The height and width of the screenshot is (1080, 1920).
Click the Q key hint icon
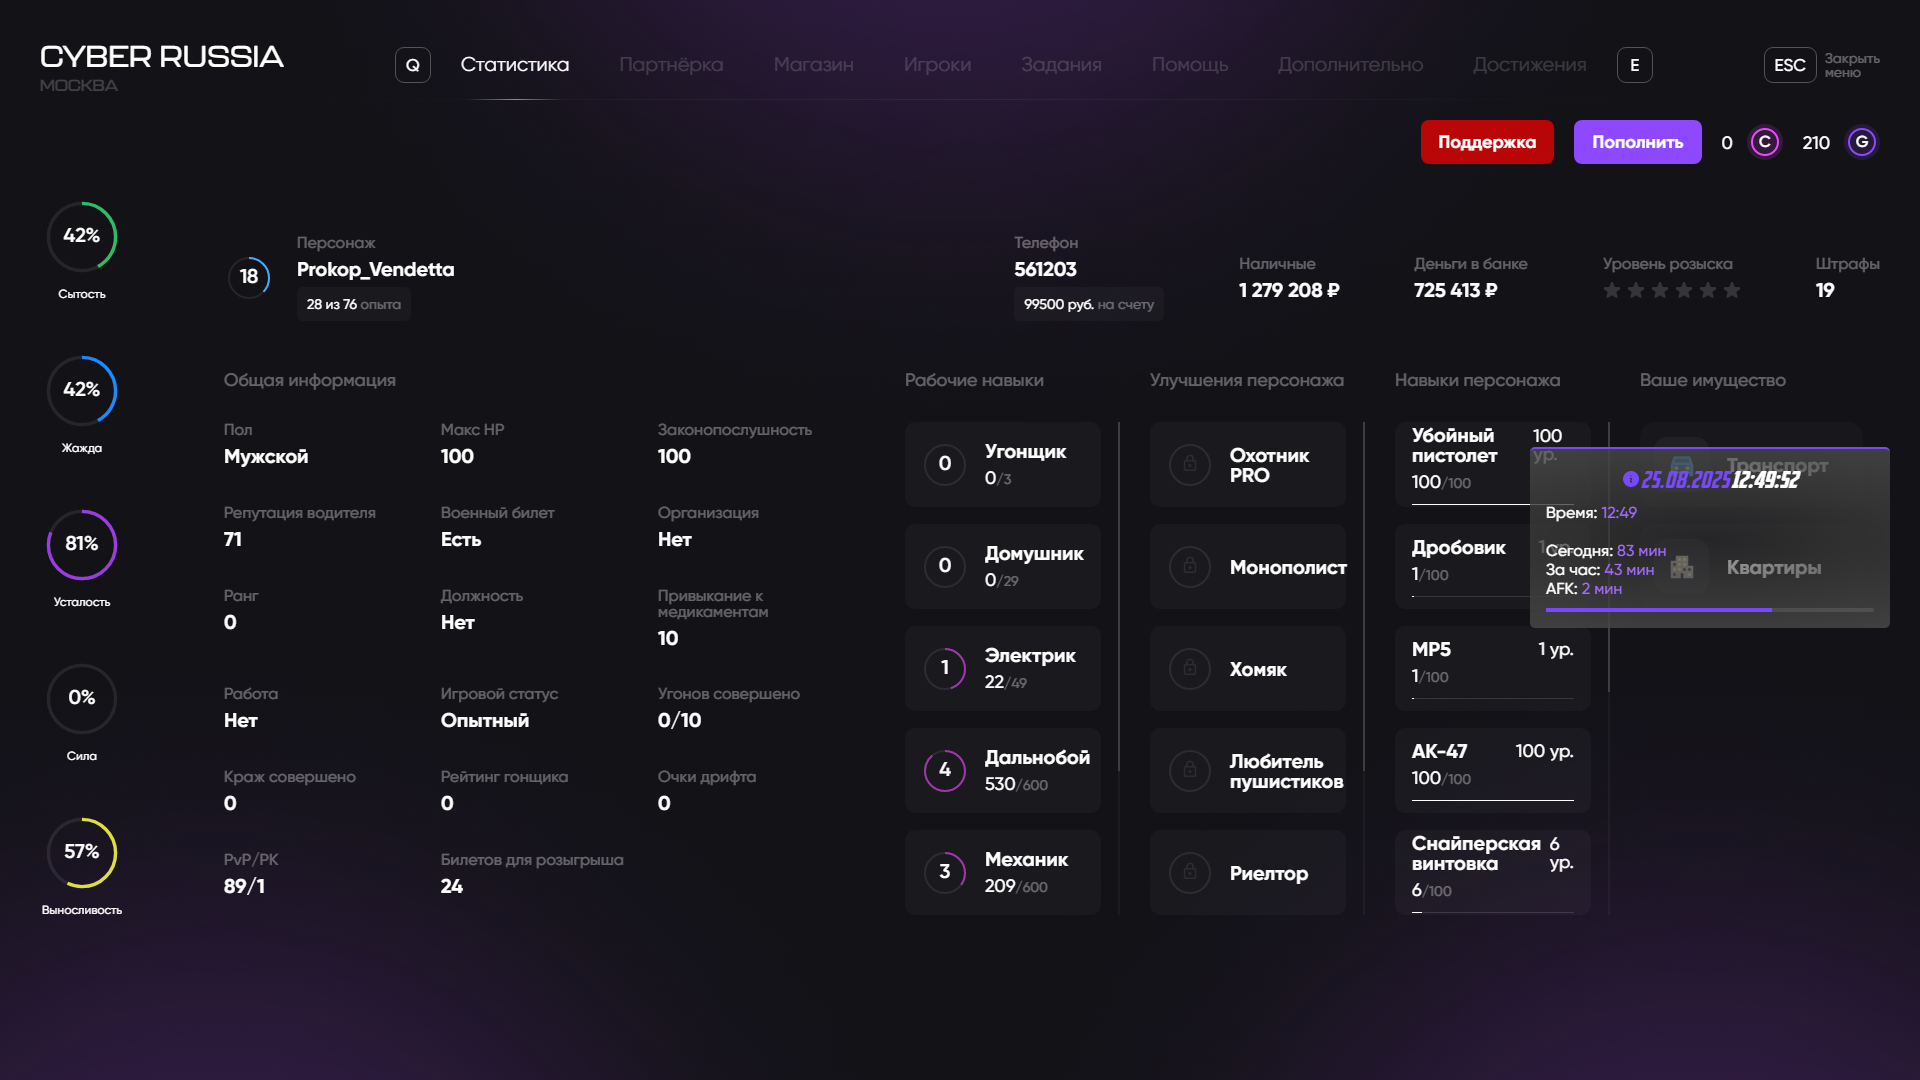point(413,65)
